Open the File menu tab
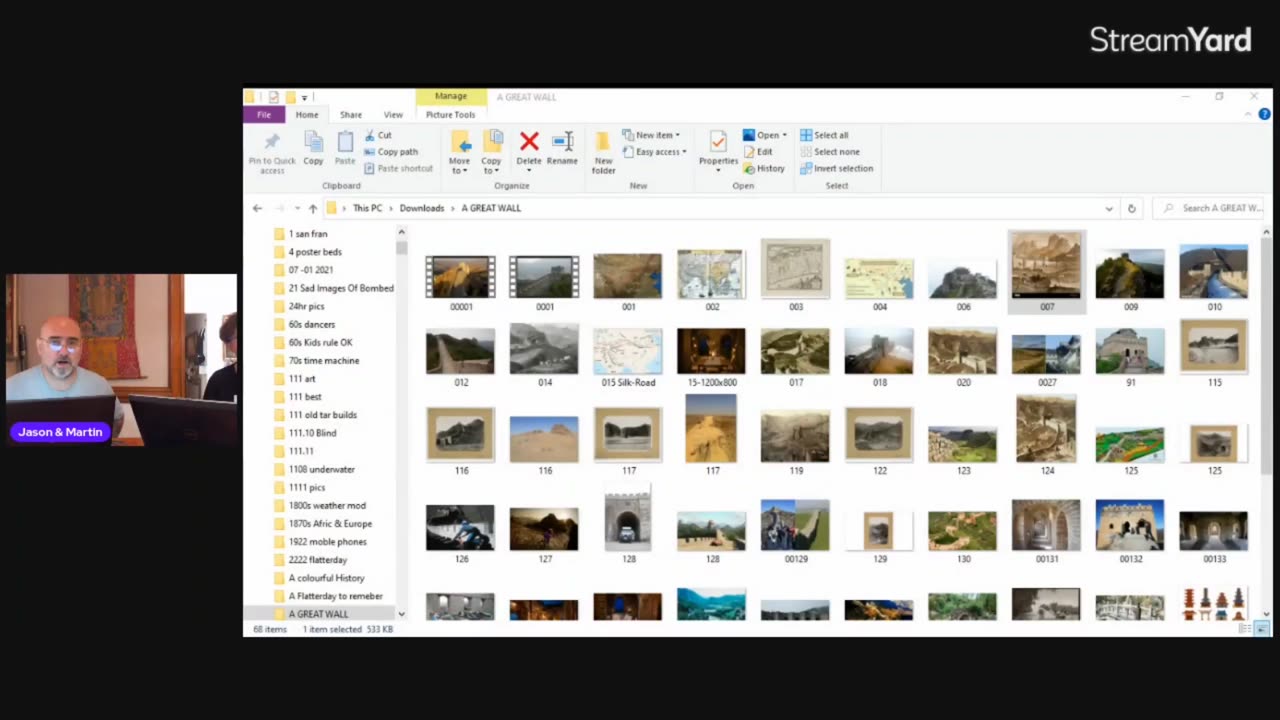The width and height of the screenshot is (1280, 720). [264, 115]
